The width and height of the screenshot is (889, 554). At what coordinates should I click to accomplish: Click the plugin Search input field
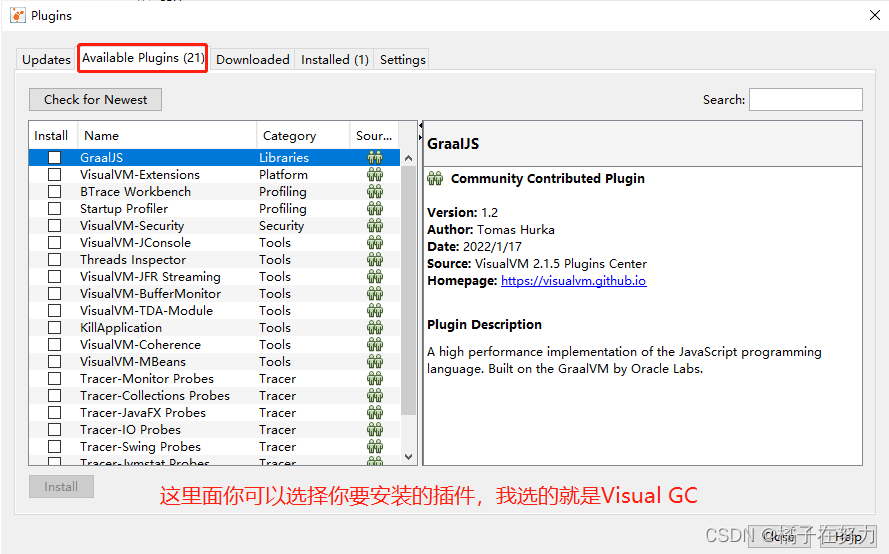click(806, 100)
